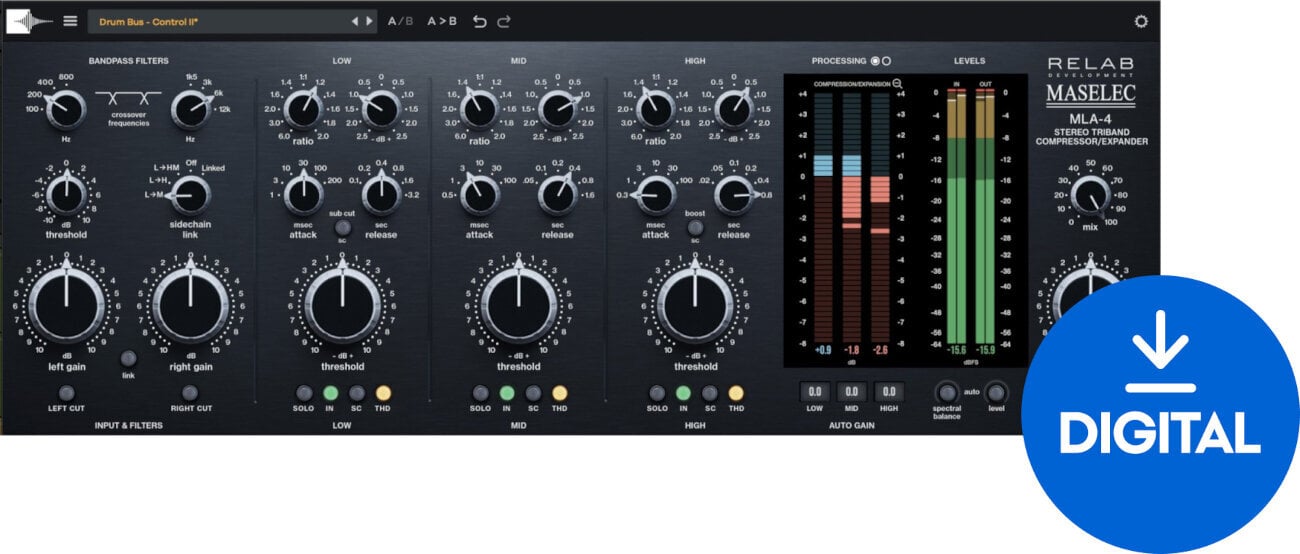
Task: Click the HIGH band threshold knob
Action: coord(695,303)
